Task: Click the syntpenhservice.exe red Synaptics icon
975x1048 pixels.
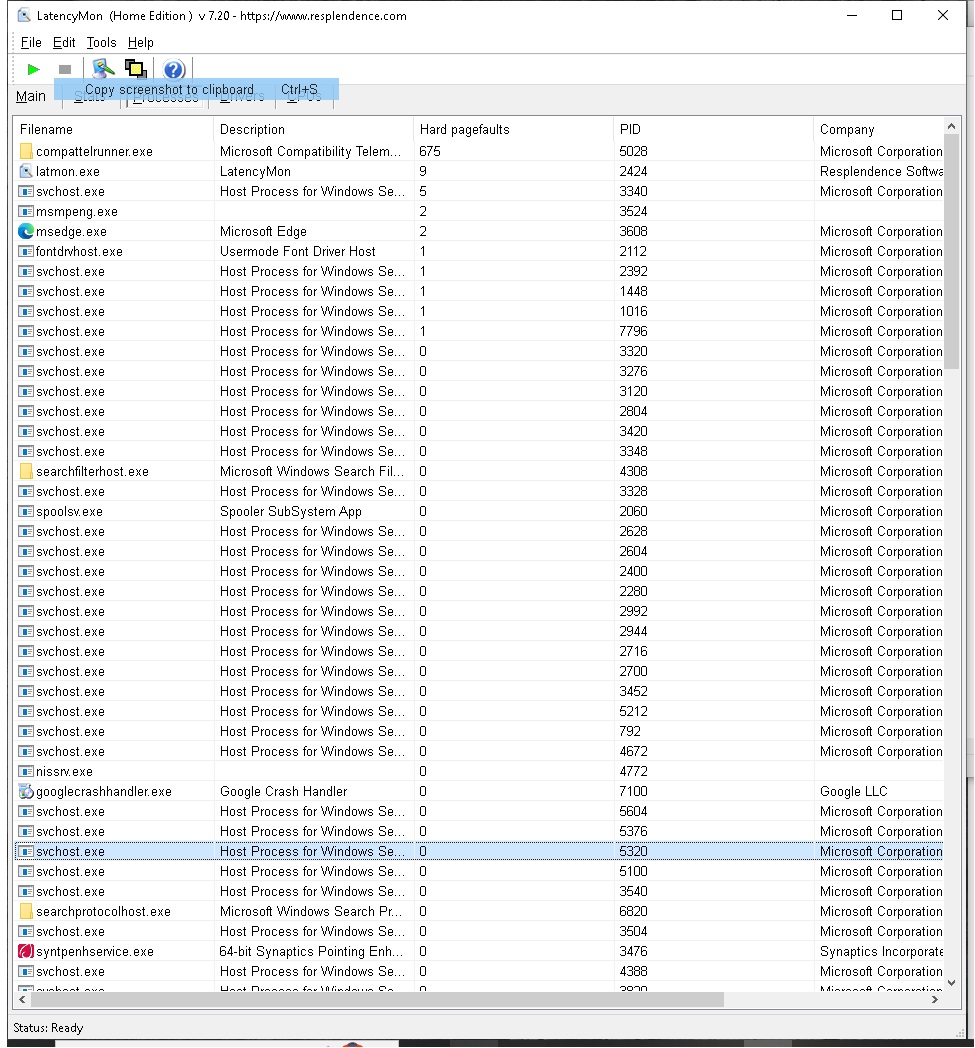Action: (26, 951)
